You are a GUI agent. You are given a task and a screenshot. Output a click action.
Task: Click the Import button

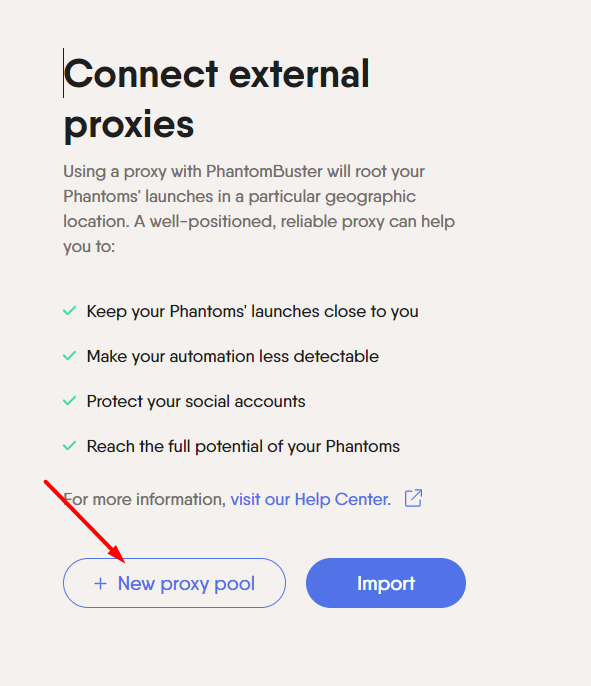point(386,583)
